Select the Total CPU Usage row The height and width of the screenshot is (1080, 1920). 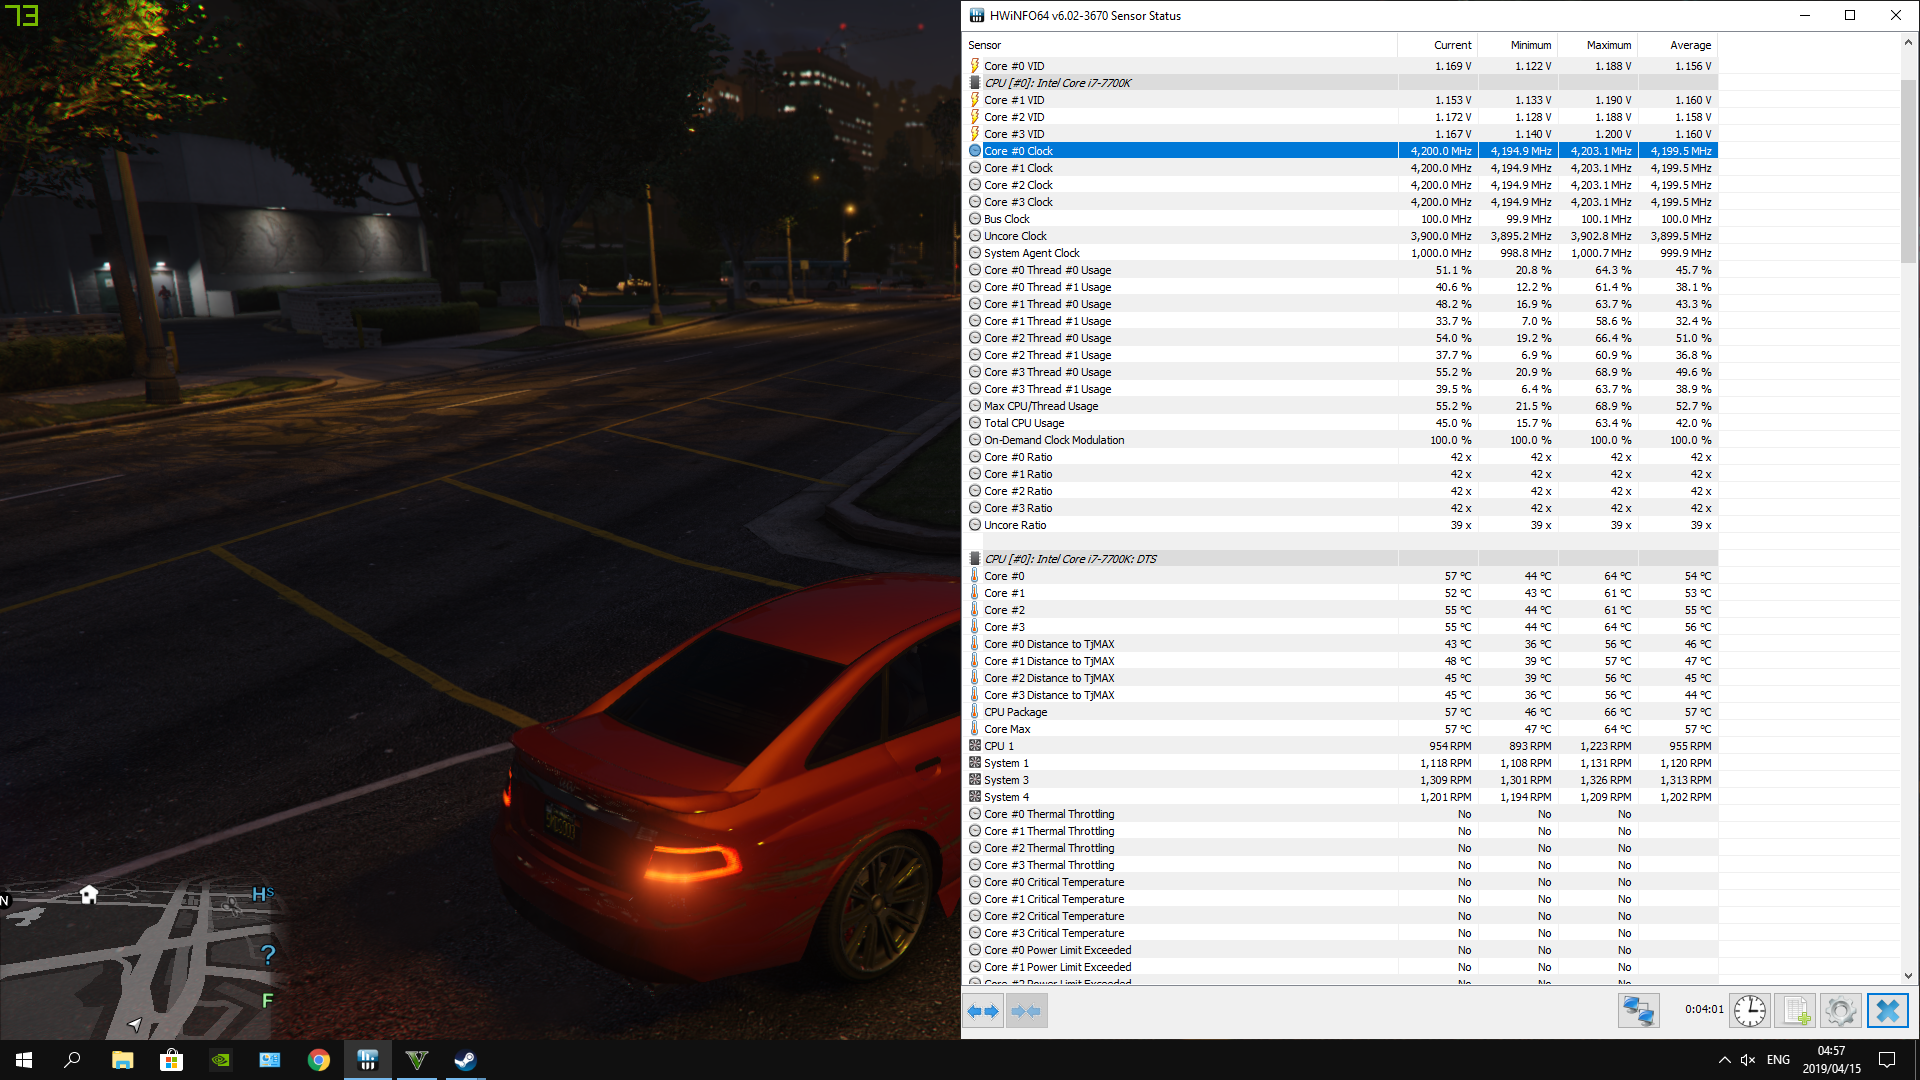pyautogui.click(x=1341, y=423)
